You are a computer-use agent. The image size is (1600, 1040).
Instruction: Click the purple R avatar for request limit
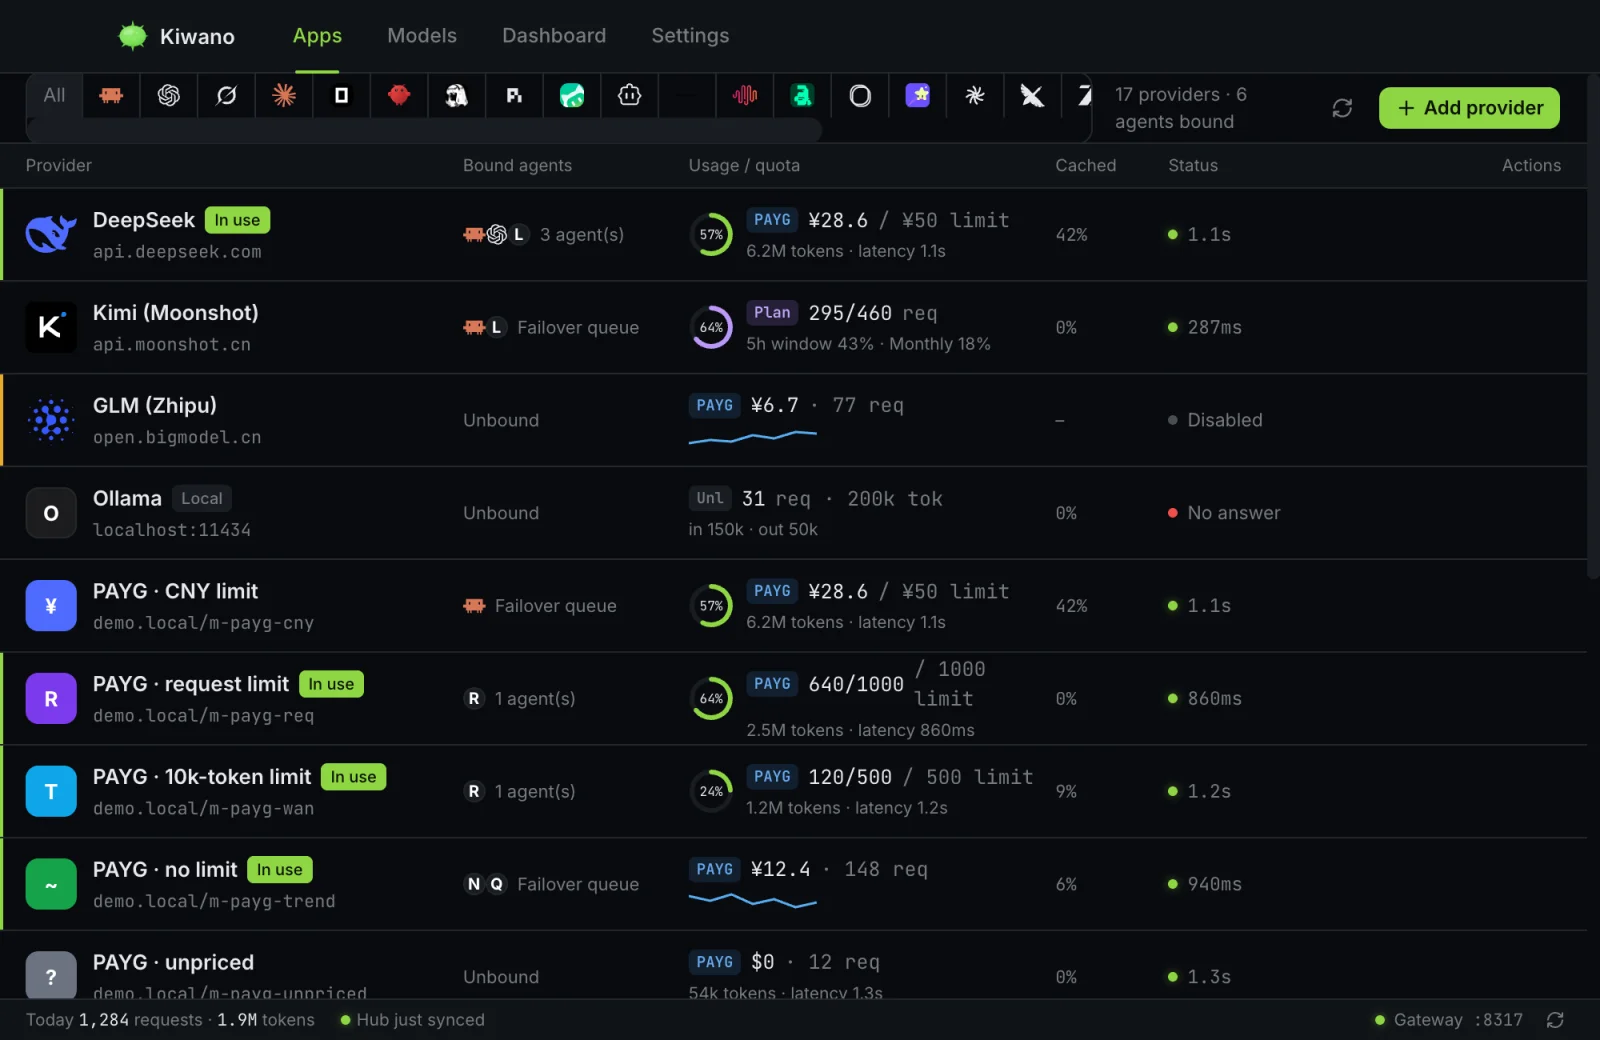51,699
